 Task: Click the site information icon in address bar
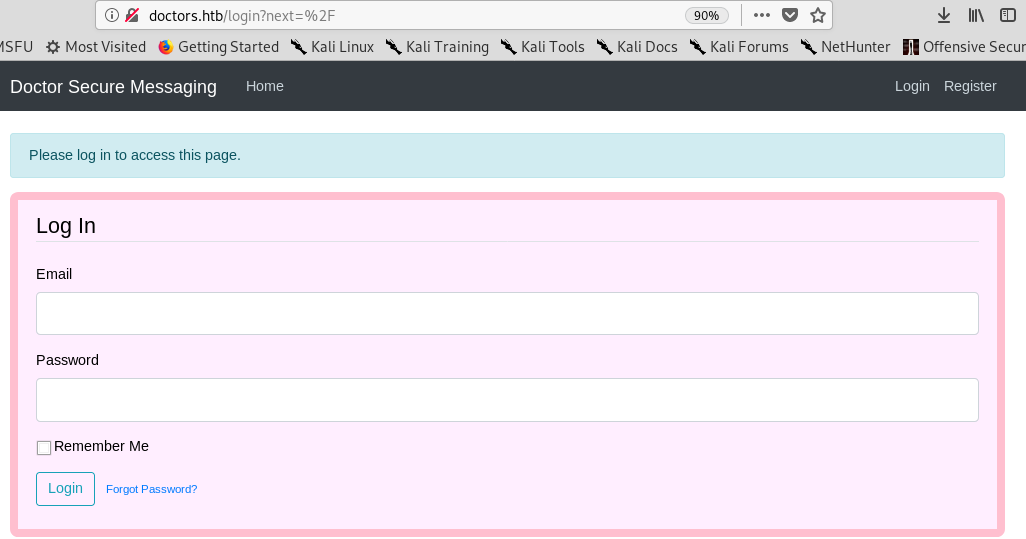pyautogui.click(x=112, y=15)
